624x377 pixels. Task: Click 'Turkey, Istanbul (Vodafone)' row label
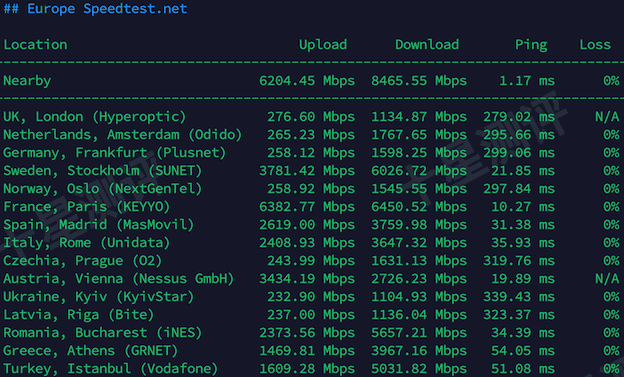[111, 369]
